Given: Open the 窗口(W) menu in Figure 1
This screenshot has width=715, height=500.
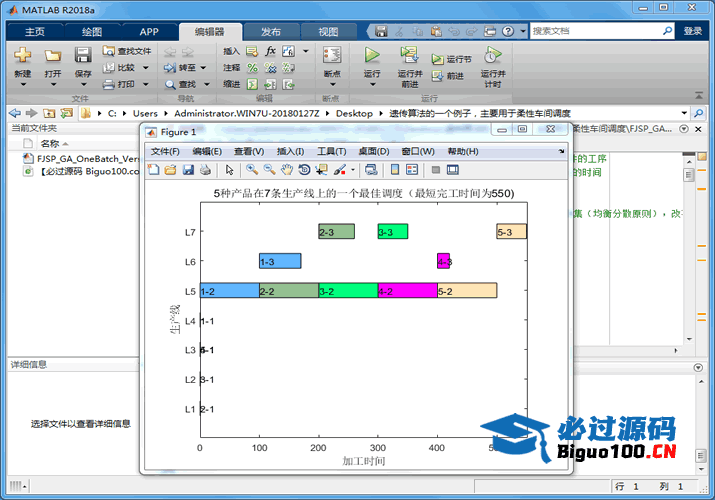Looking at the screenshot, I should 418,151.
